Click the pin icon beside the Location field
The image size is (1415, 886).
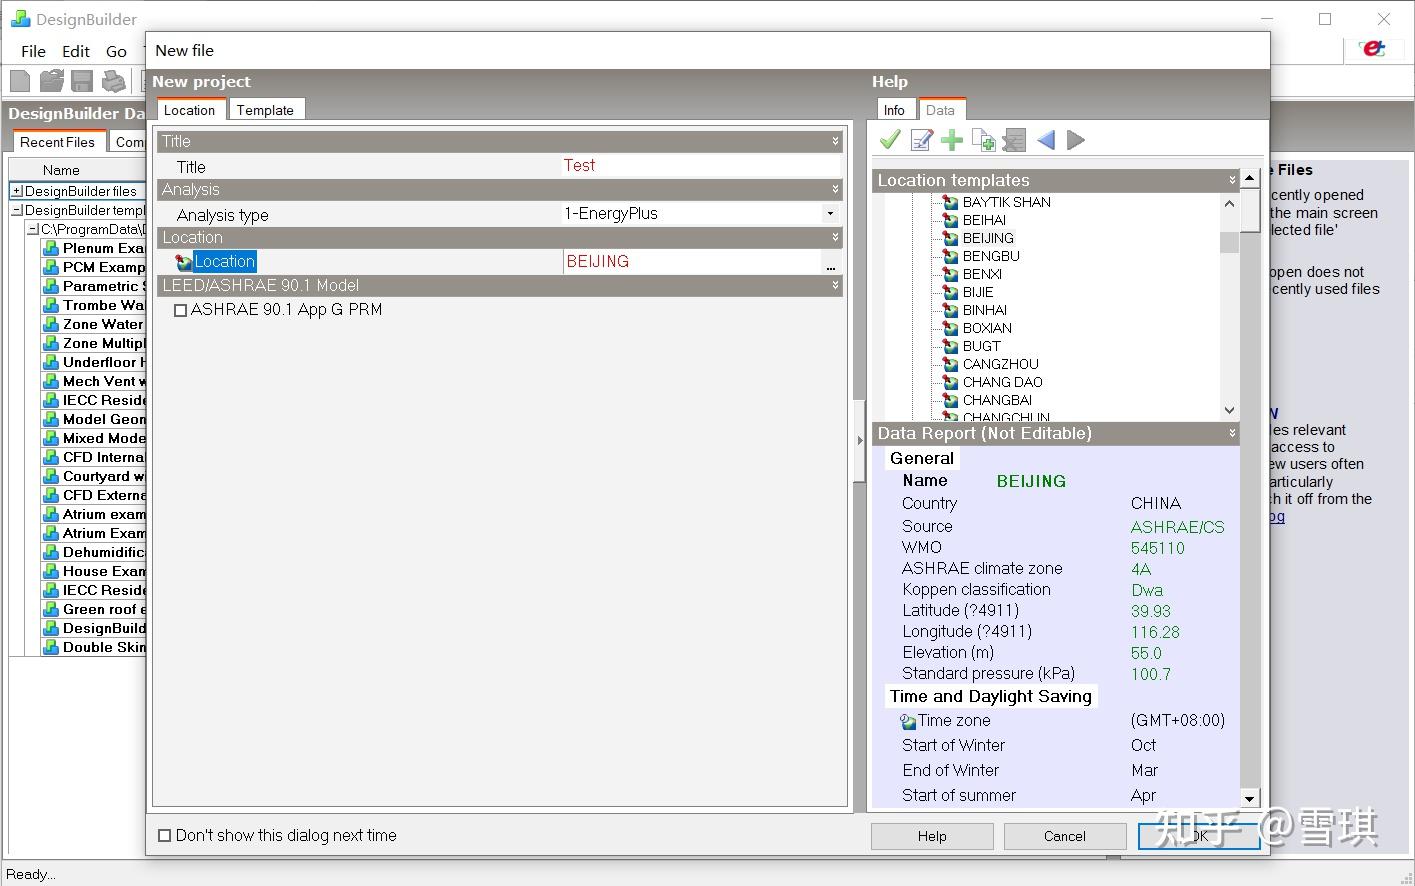[x=184, y=262]
